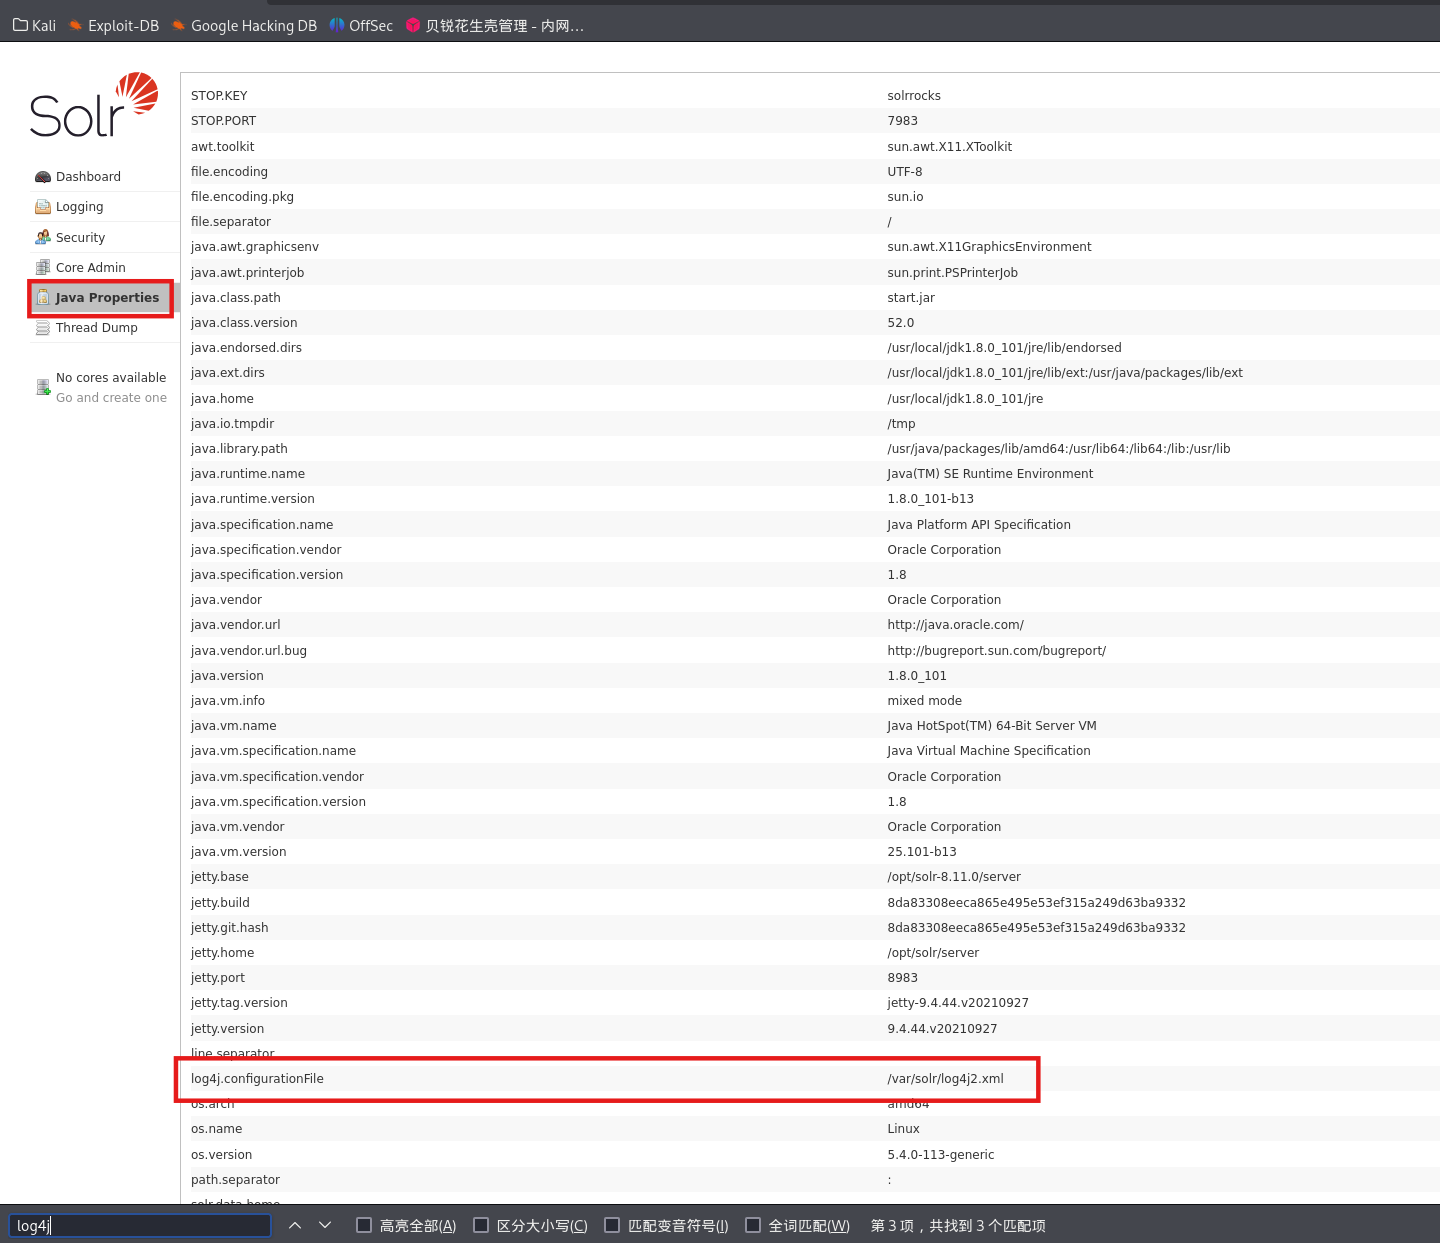Click the jetty.port value 8983
The image size is (1440, 1243).
pos(902,977)
